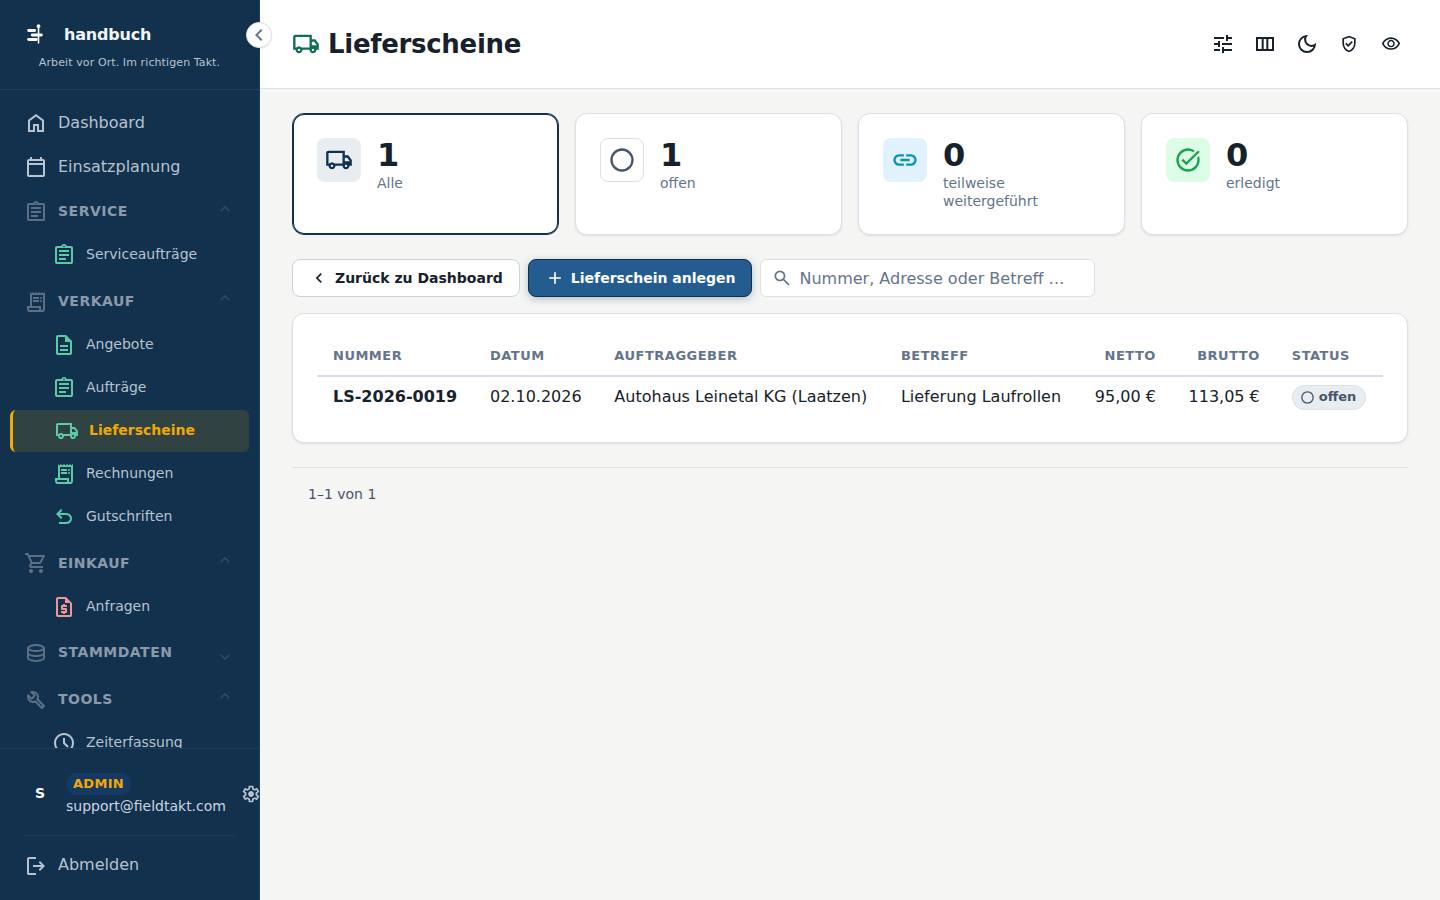Open Anfragen in sidebar

pos(130,606)
